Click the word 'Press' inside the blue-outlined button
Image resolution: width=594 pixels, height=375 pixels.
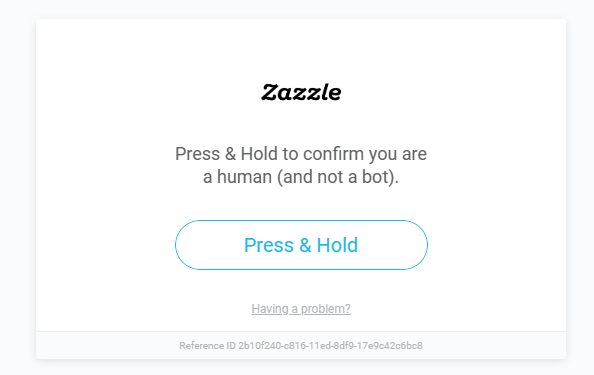[x=269, y=245]
